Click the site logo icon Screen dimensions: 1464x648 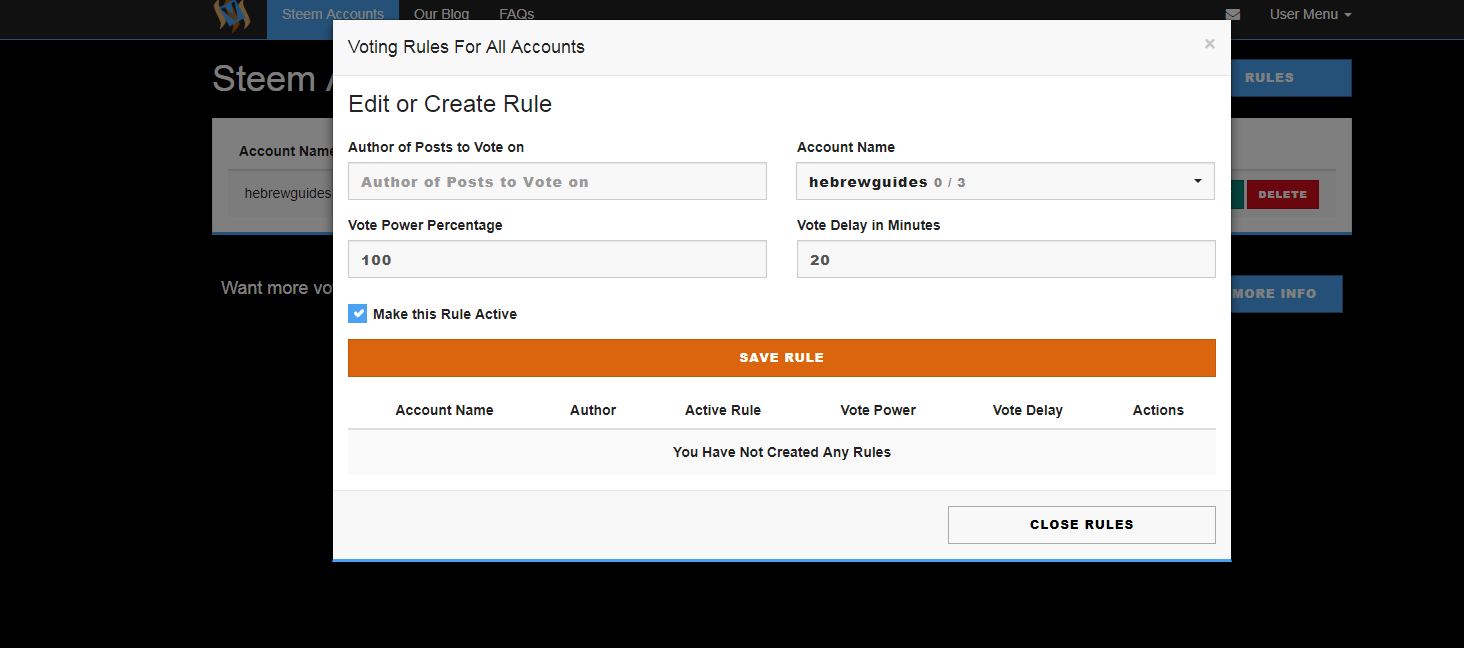coord(232,14)
